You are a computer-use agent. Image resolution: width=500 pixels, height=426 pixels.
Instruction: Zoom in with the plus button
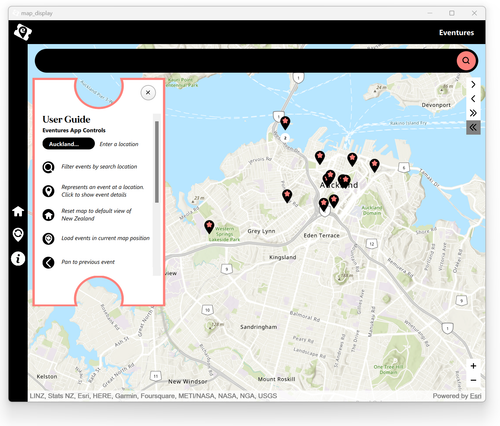[473, 366]
